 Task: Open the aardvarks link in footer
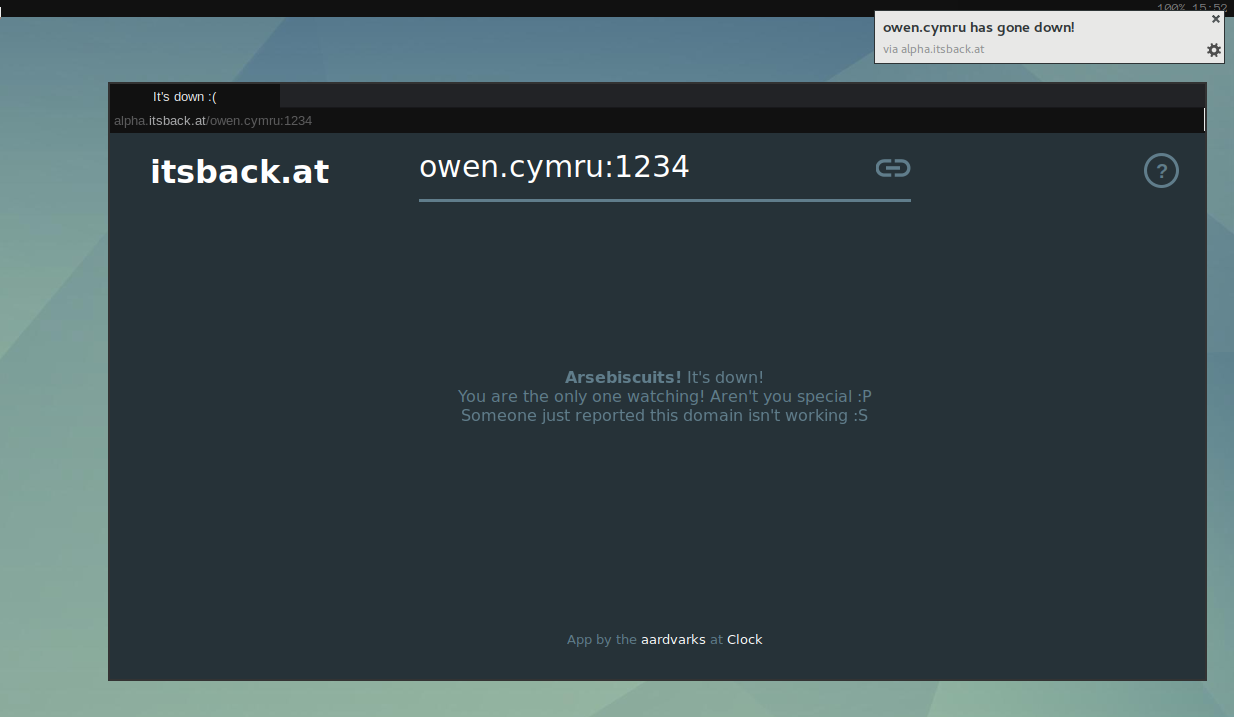click(673, 639)
